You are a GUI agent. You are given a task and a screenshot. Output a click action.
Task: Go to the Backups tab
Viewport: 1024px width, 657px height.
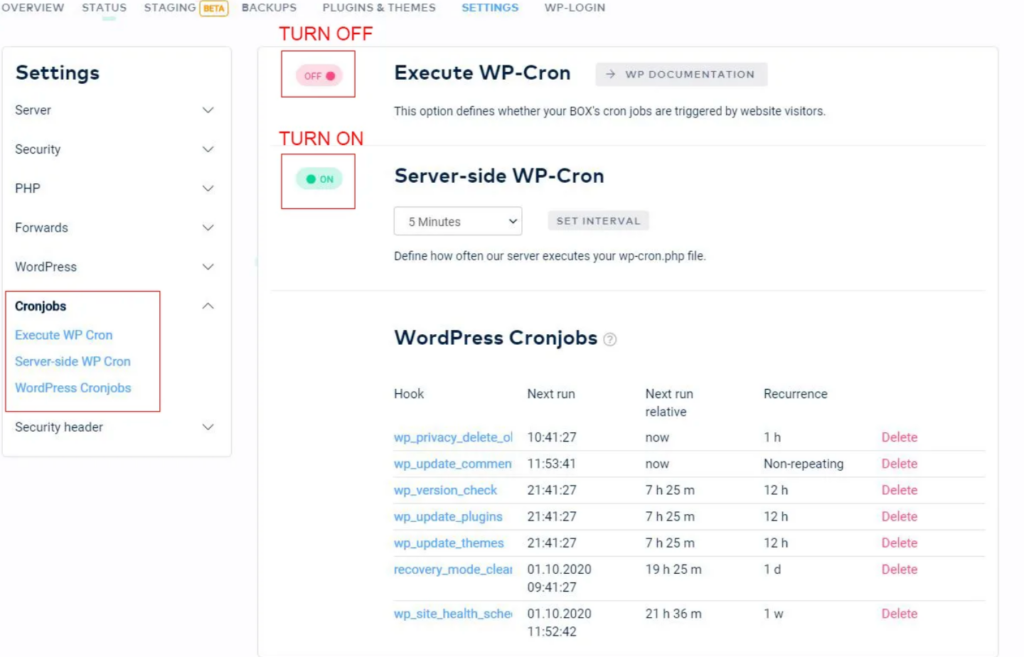[269, 7]
